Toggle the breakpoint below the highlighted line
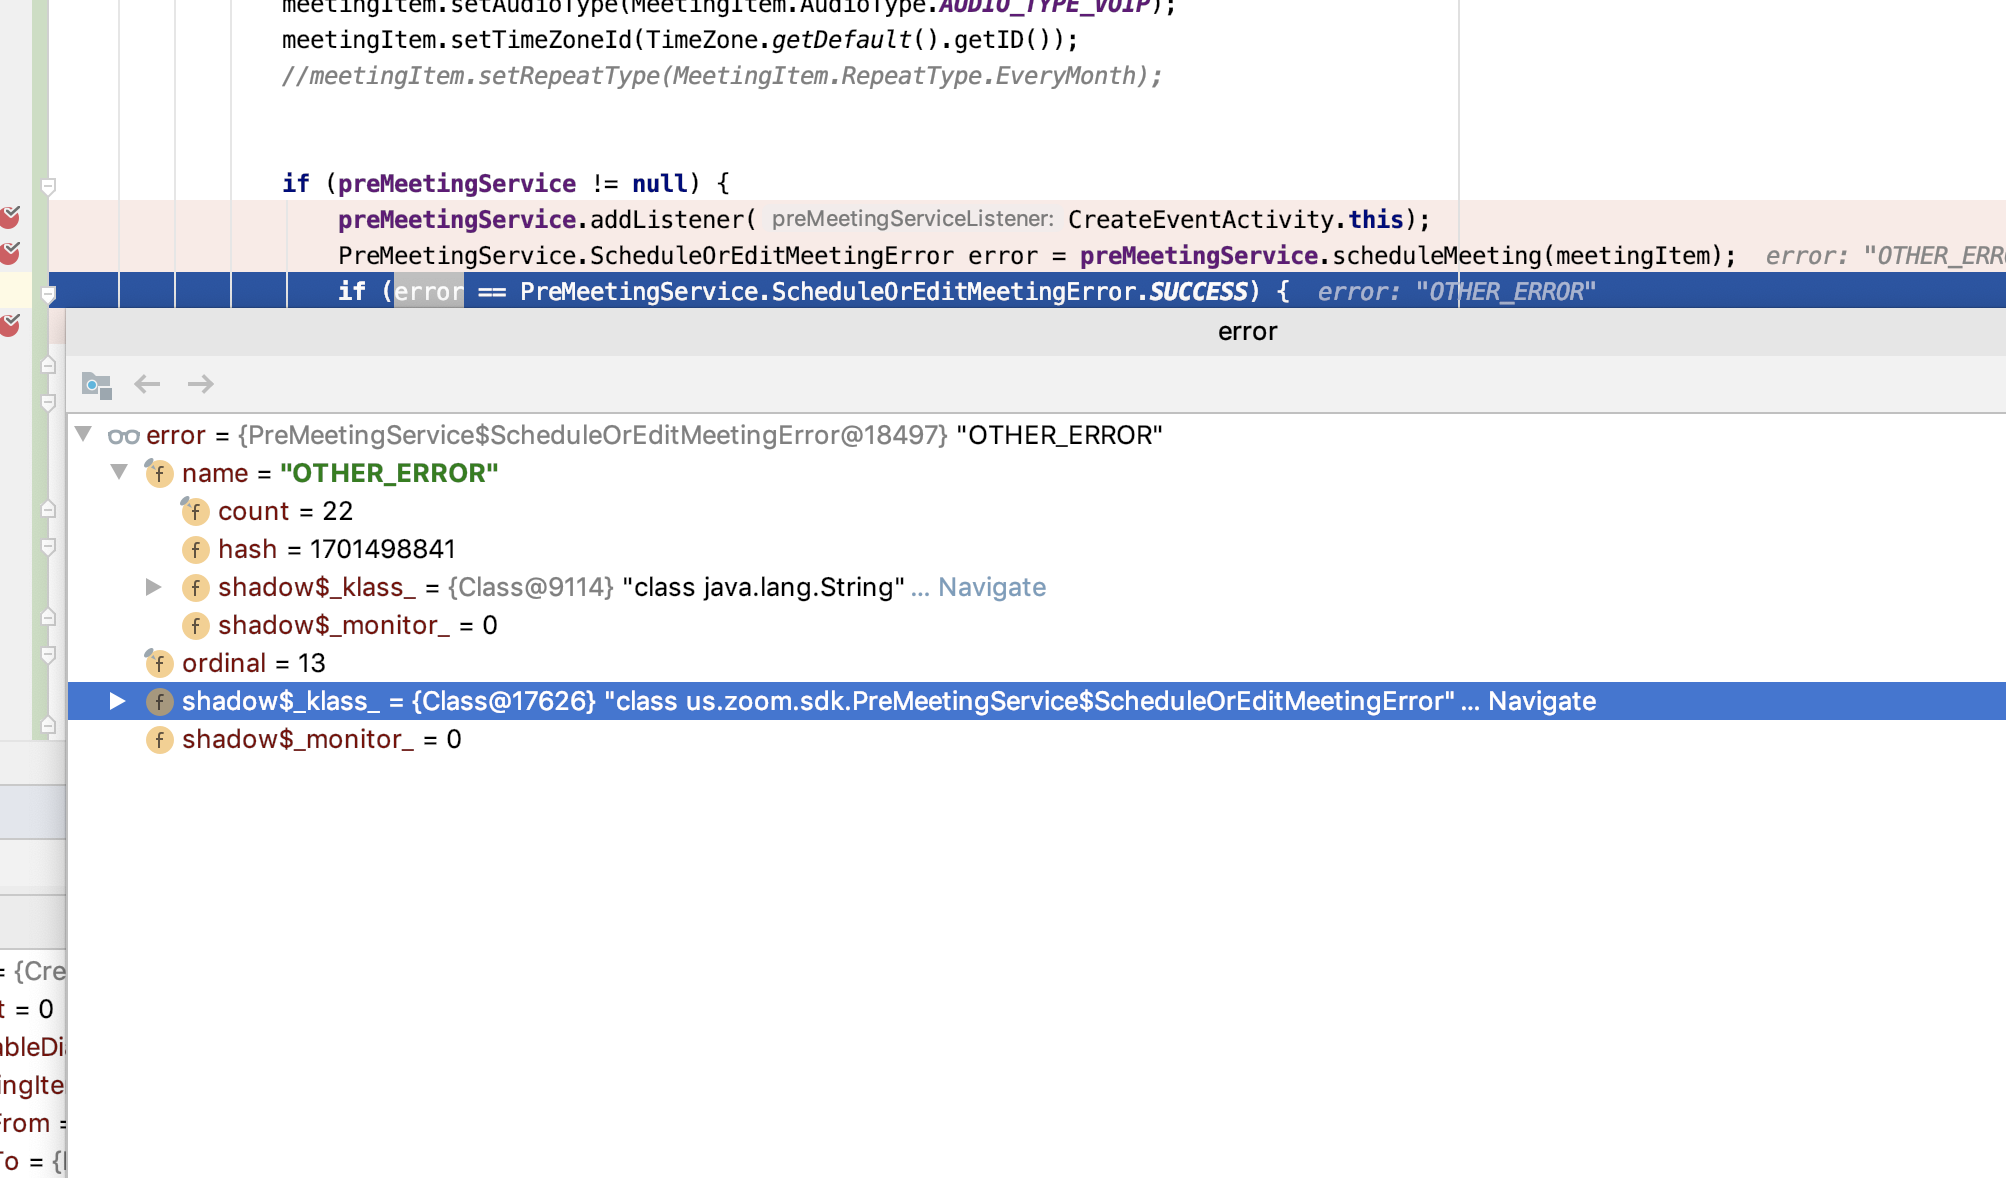The height and width of the screenshot is (1178, 2006). (x=10, y=324)
